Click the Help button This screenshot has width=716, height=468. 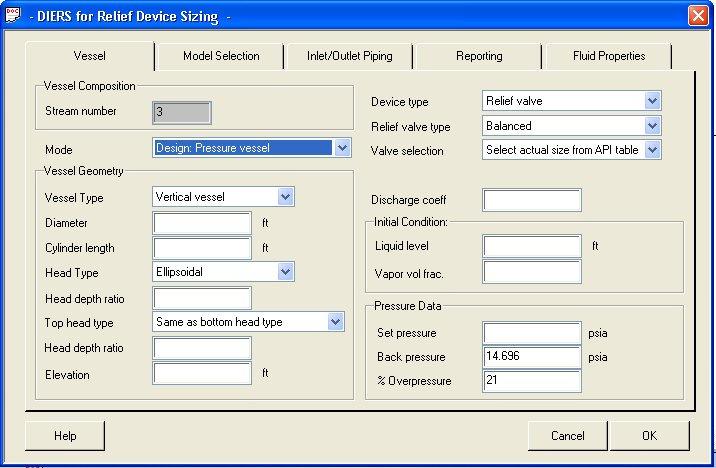click(x=65, y=436)
